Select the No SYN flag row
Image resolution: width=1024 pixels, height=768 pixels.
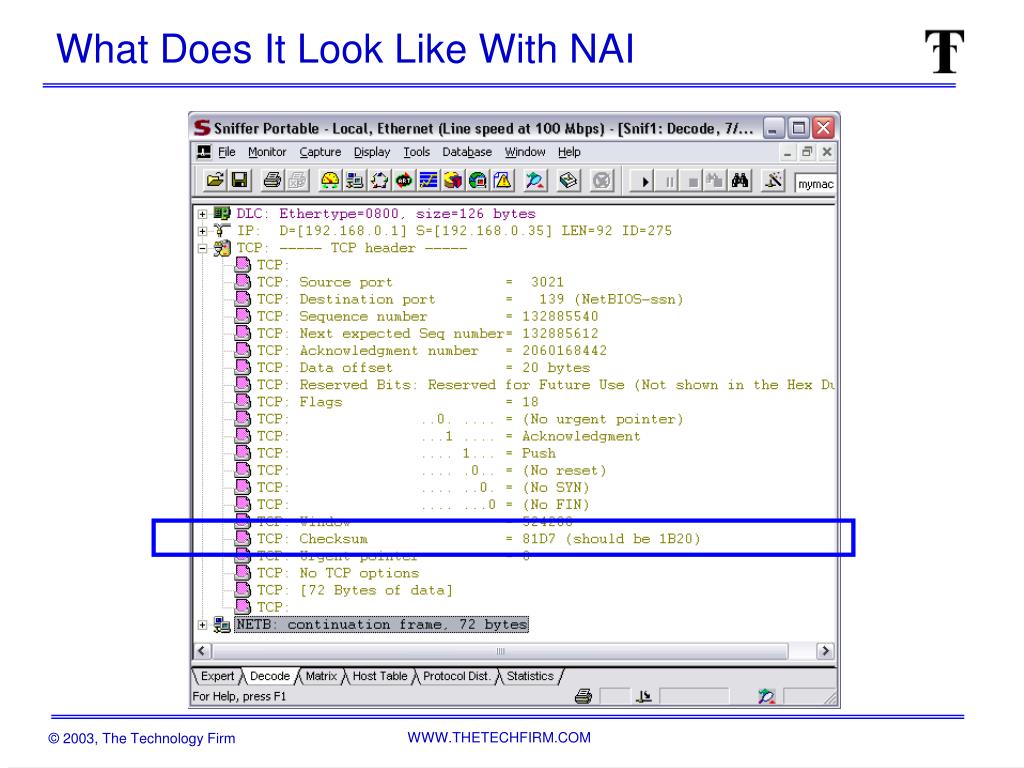coord(413,487)
